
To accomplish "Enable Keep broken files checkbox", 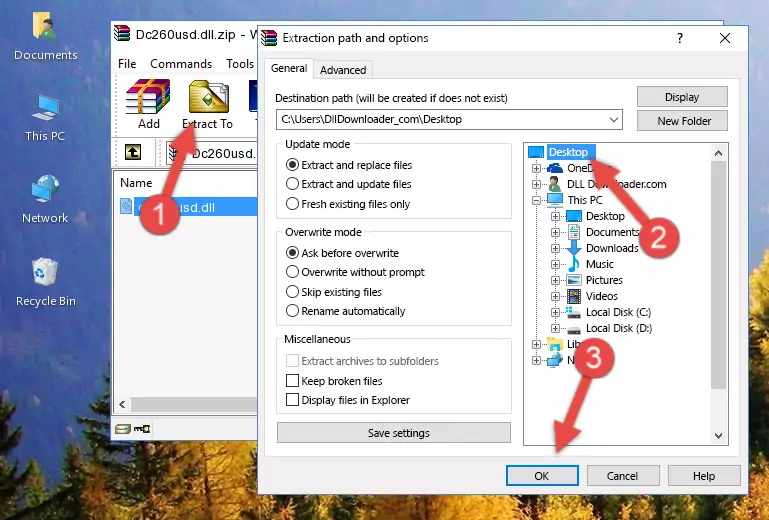I will point(292,381).
